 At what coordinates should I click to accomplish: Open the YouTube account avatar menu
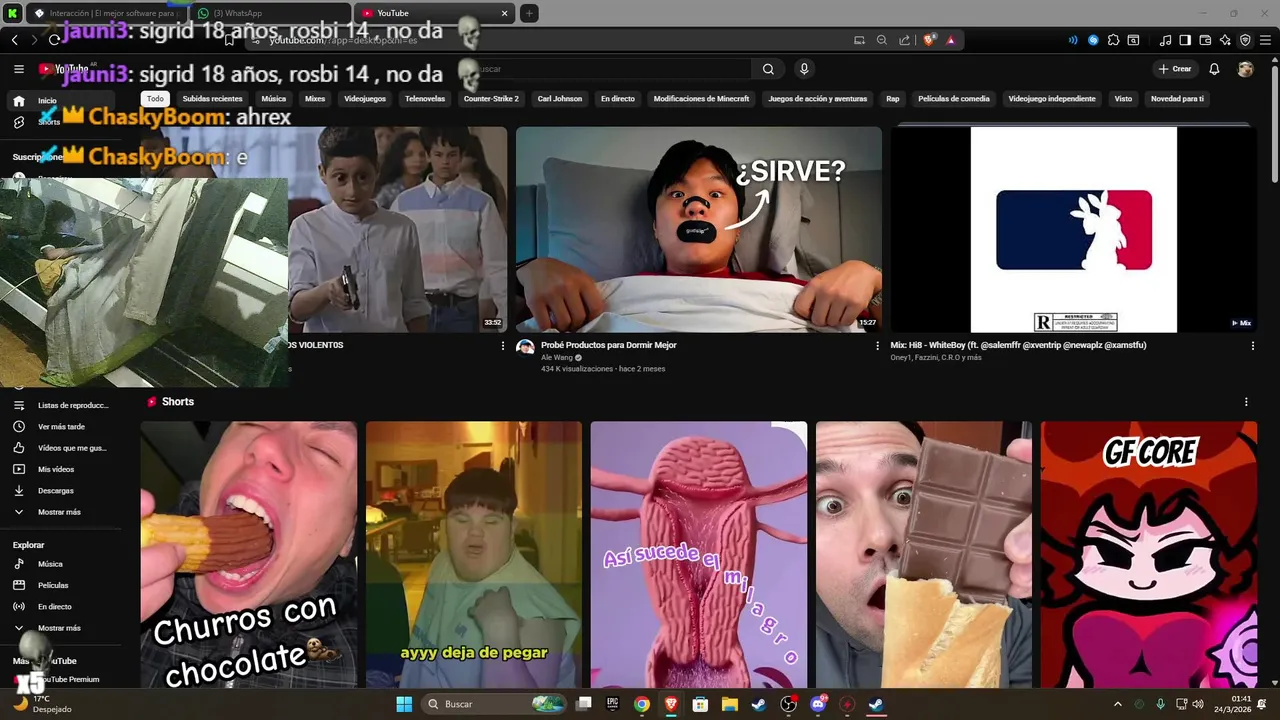[1245, 69]
